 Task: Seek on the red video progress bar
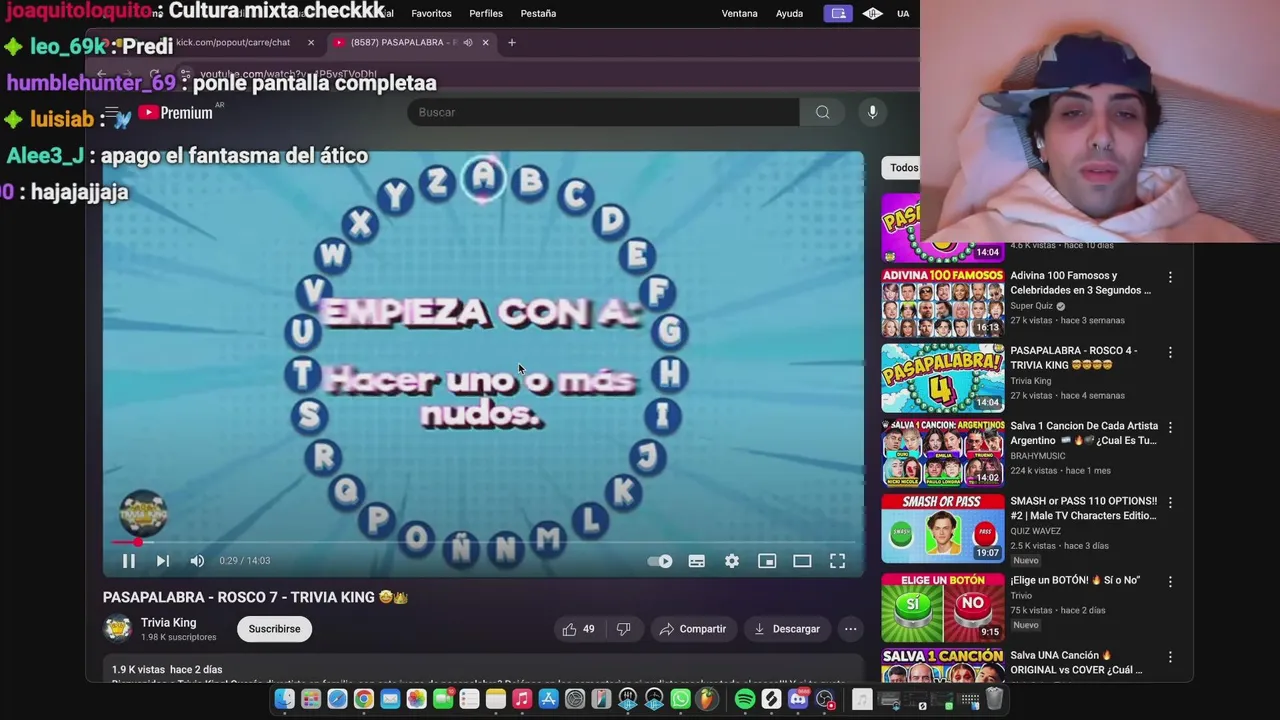pos(483,542)
